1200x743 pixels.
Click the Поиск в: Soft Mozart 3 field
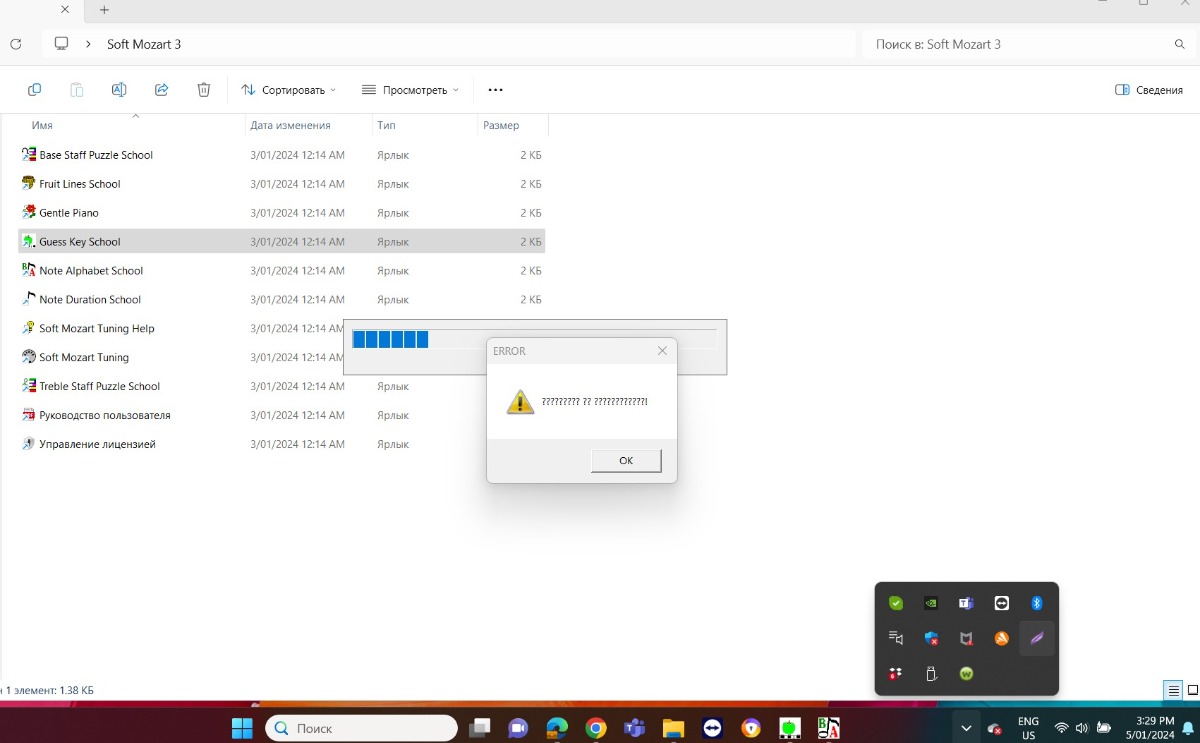pos(1028,44)
